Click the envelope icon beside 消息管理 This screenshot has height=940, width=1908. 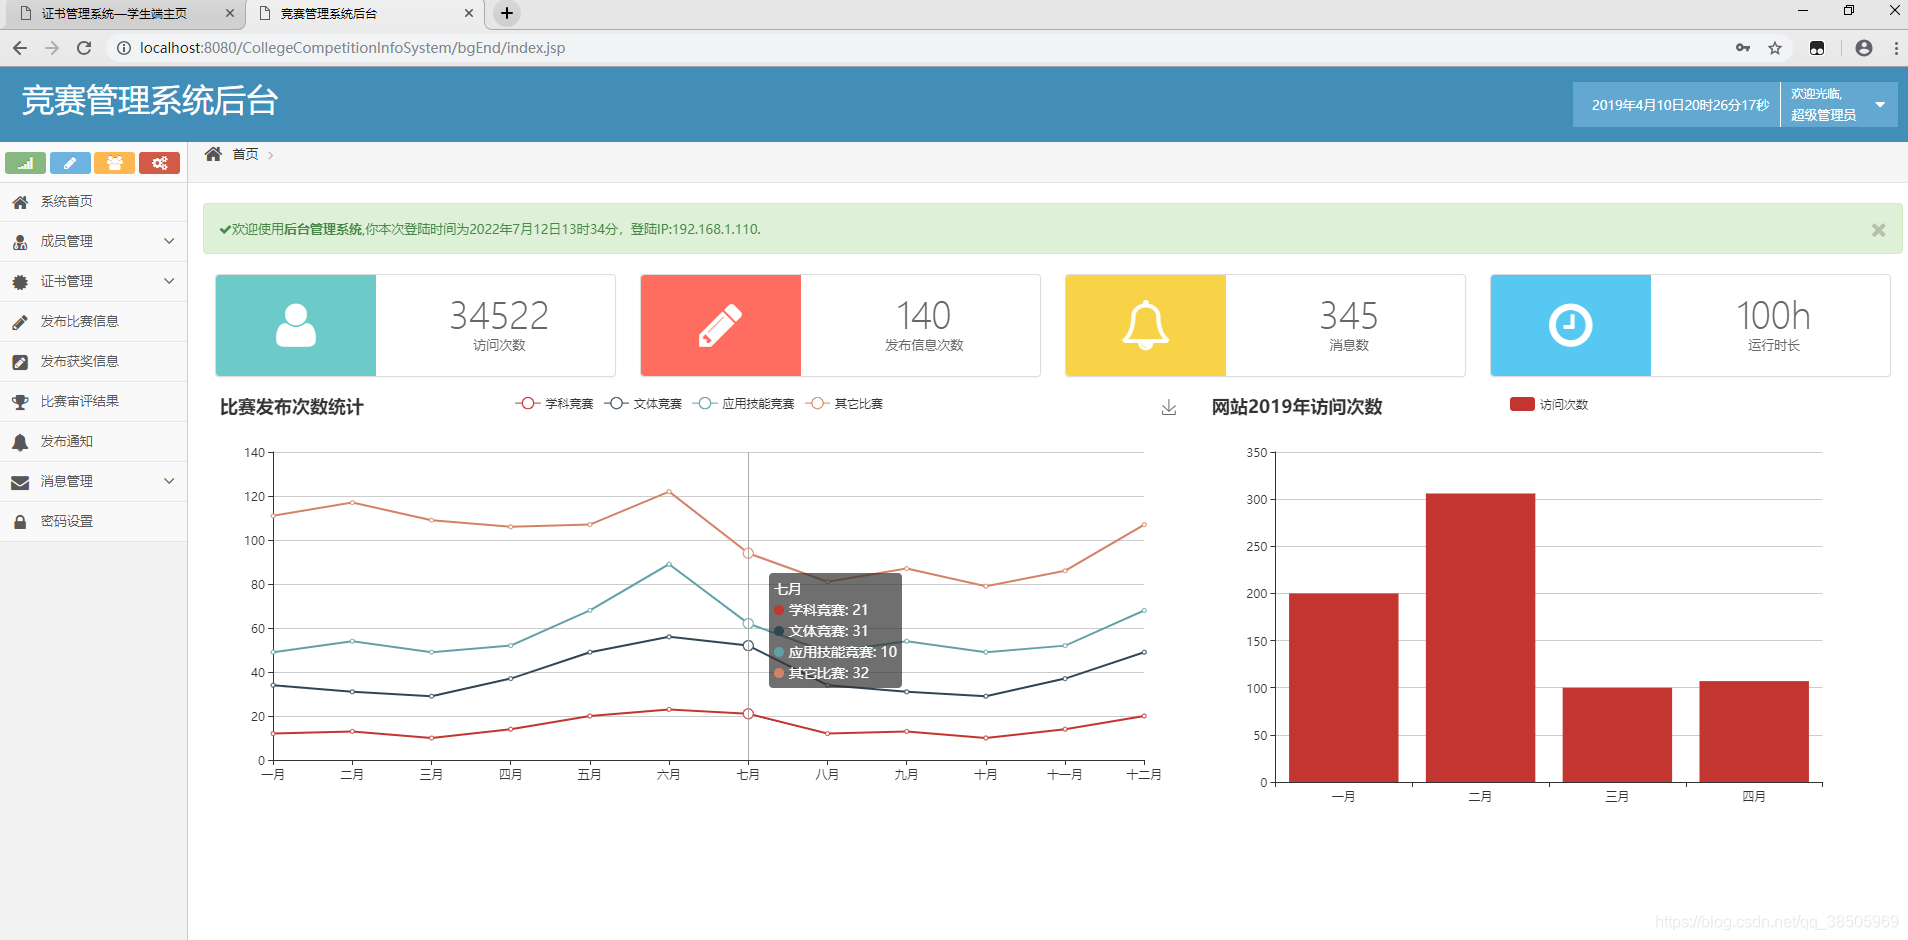[20, 482]
